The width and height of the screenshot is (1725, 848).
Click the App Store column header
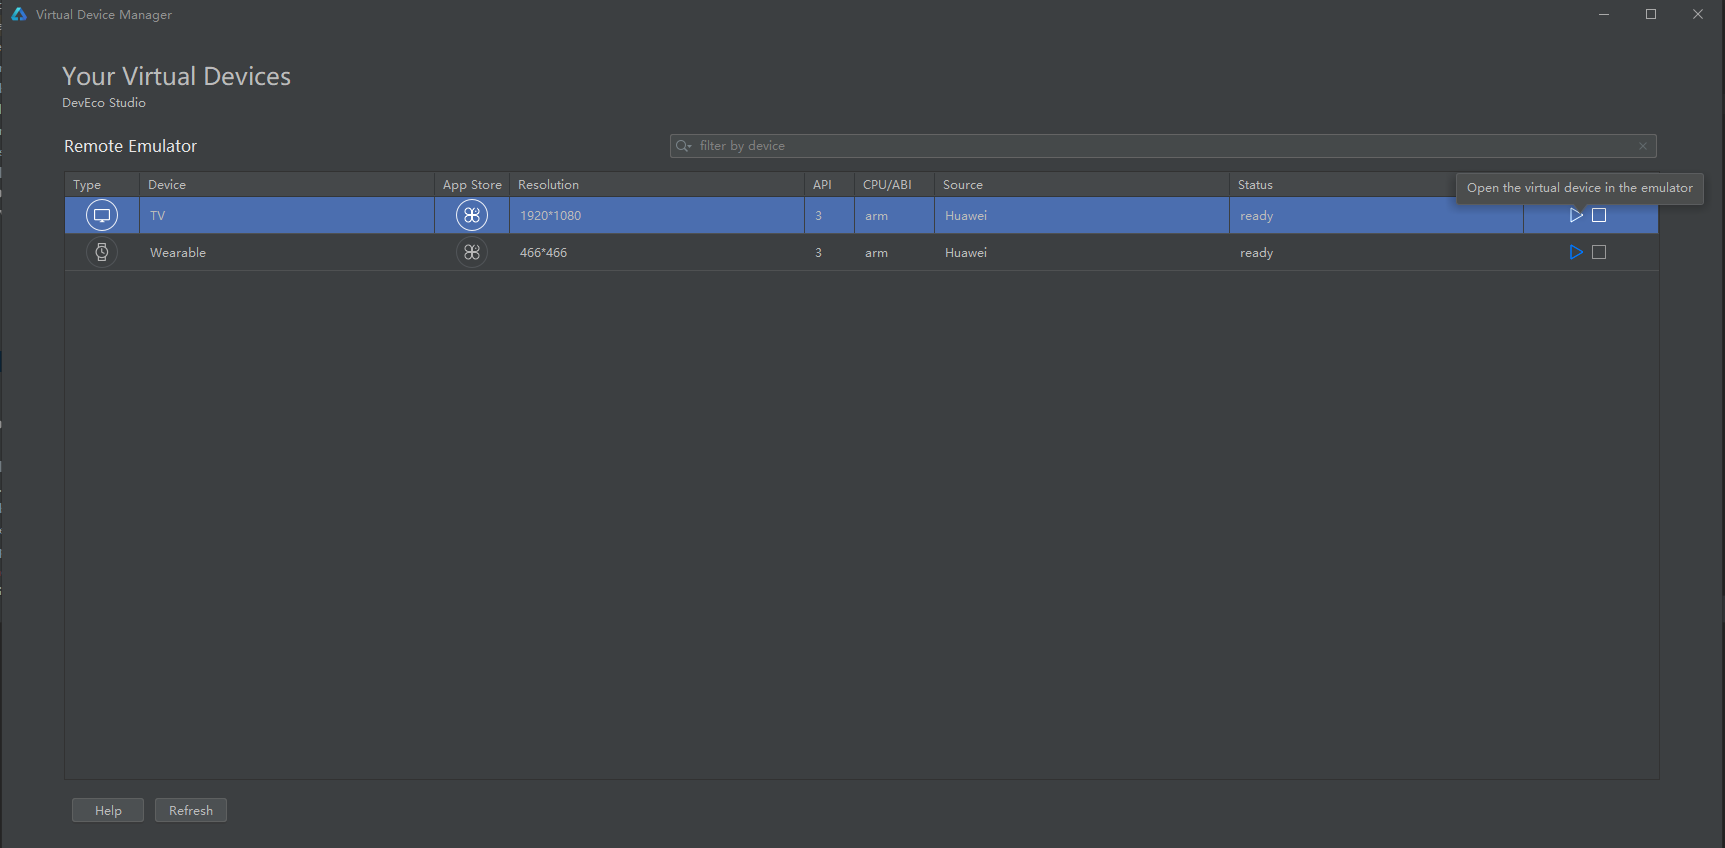pyautogui.click(x=472, y=185)
